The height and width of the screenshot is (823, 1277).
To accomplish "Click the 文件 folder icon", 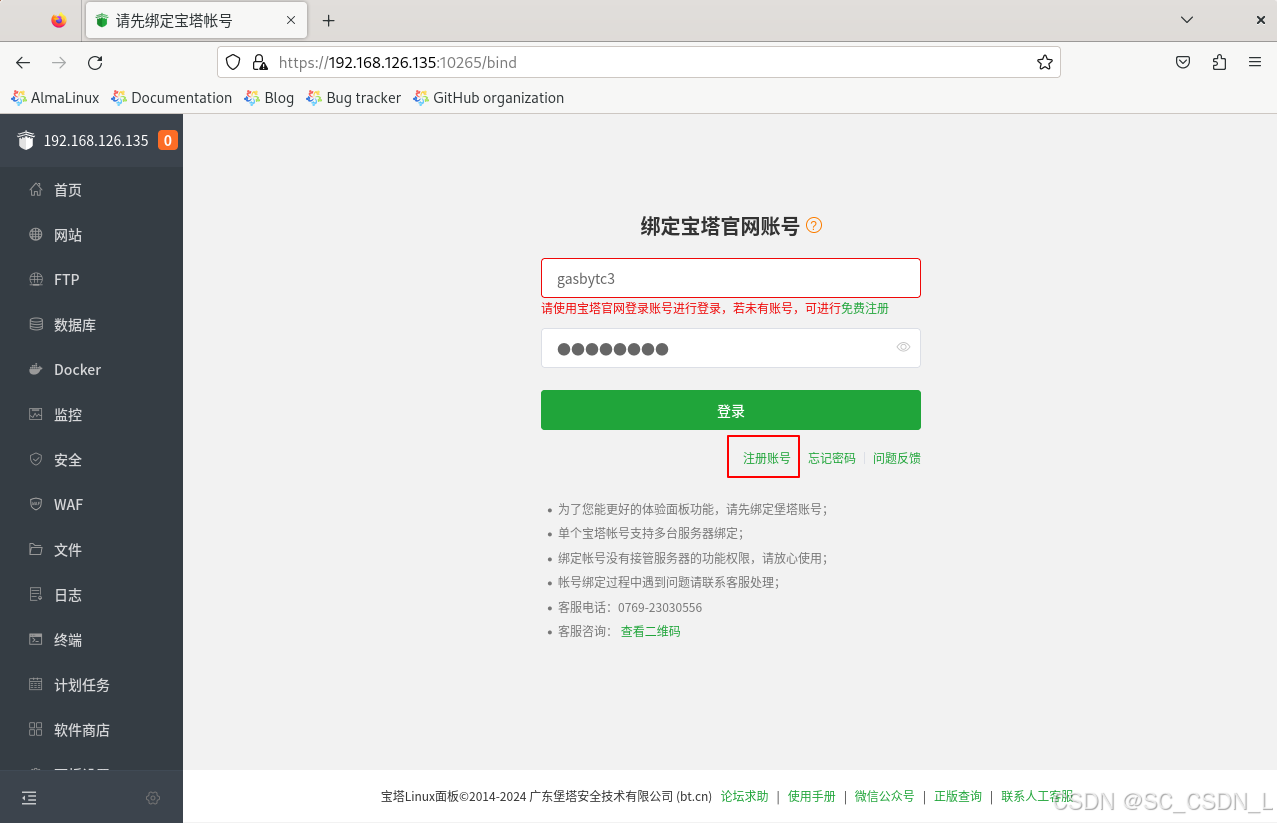I will tap(36, 549).
